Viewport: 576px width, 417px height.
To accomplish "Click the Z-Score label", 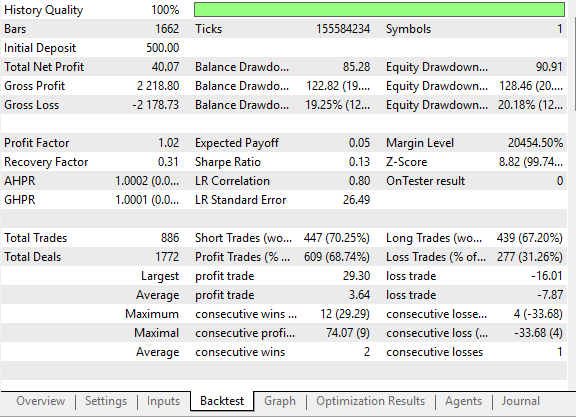I will (407, 162).
